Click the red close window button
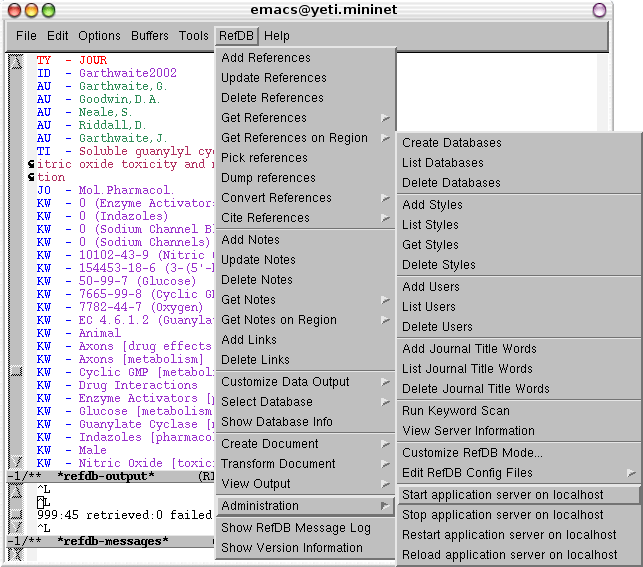The image size is (643, 567). 13,10
